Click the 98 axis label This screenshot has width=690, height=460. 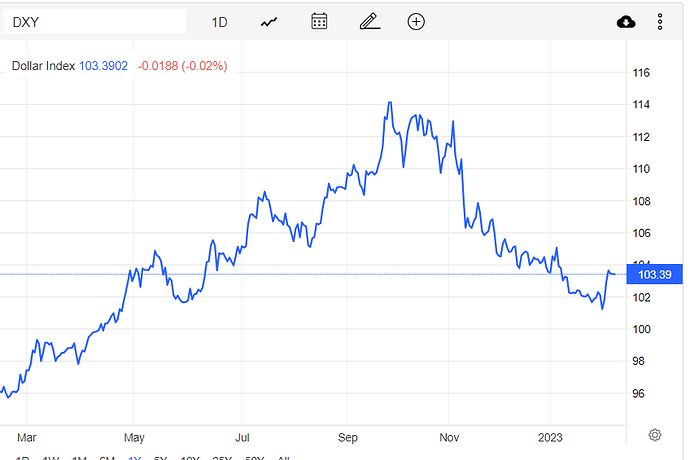[638, 361]
